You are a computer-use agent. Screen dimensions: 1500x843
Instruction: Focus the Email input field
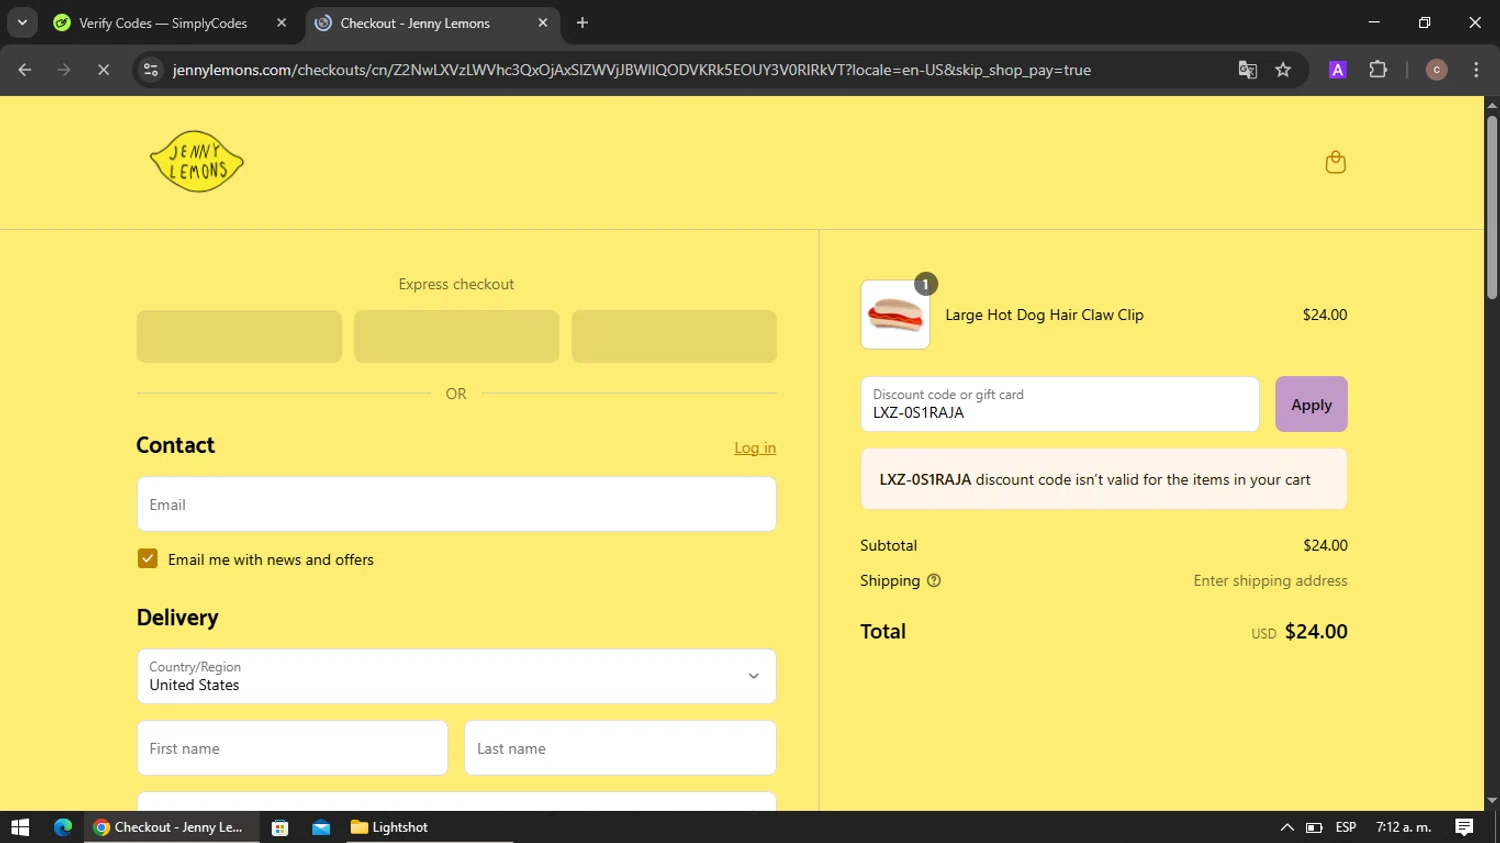456,504
